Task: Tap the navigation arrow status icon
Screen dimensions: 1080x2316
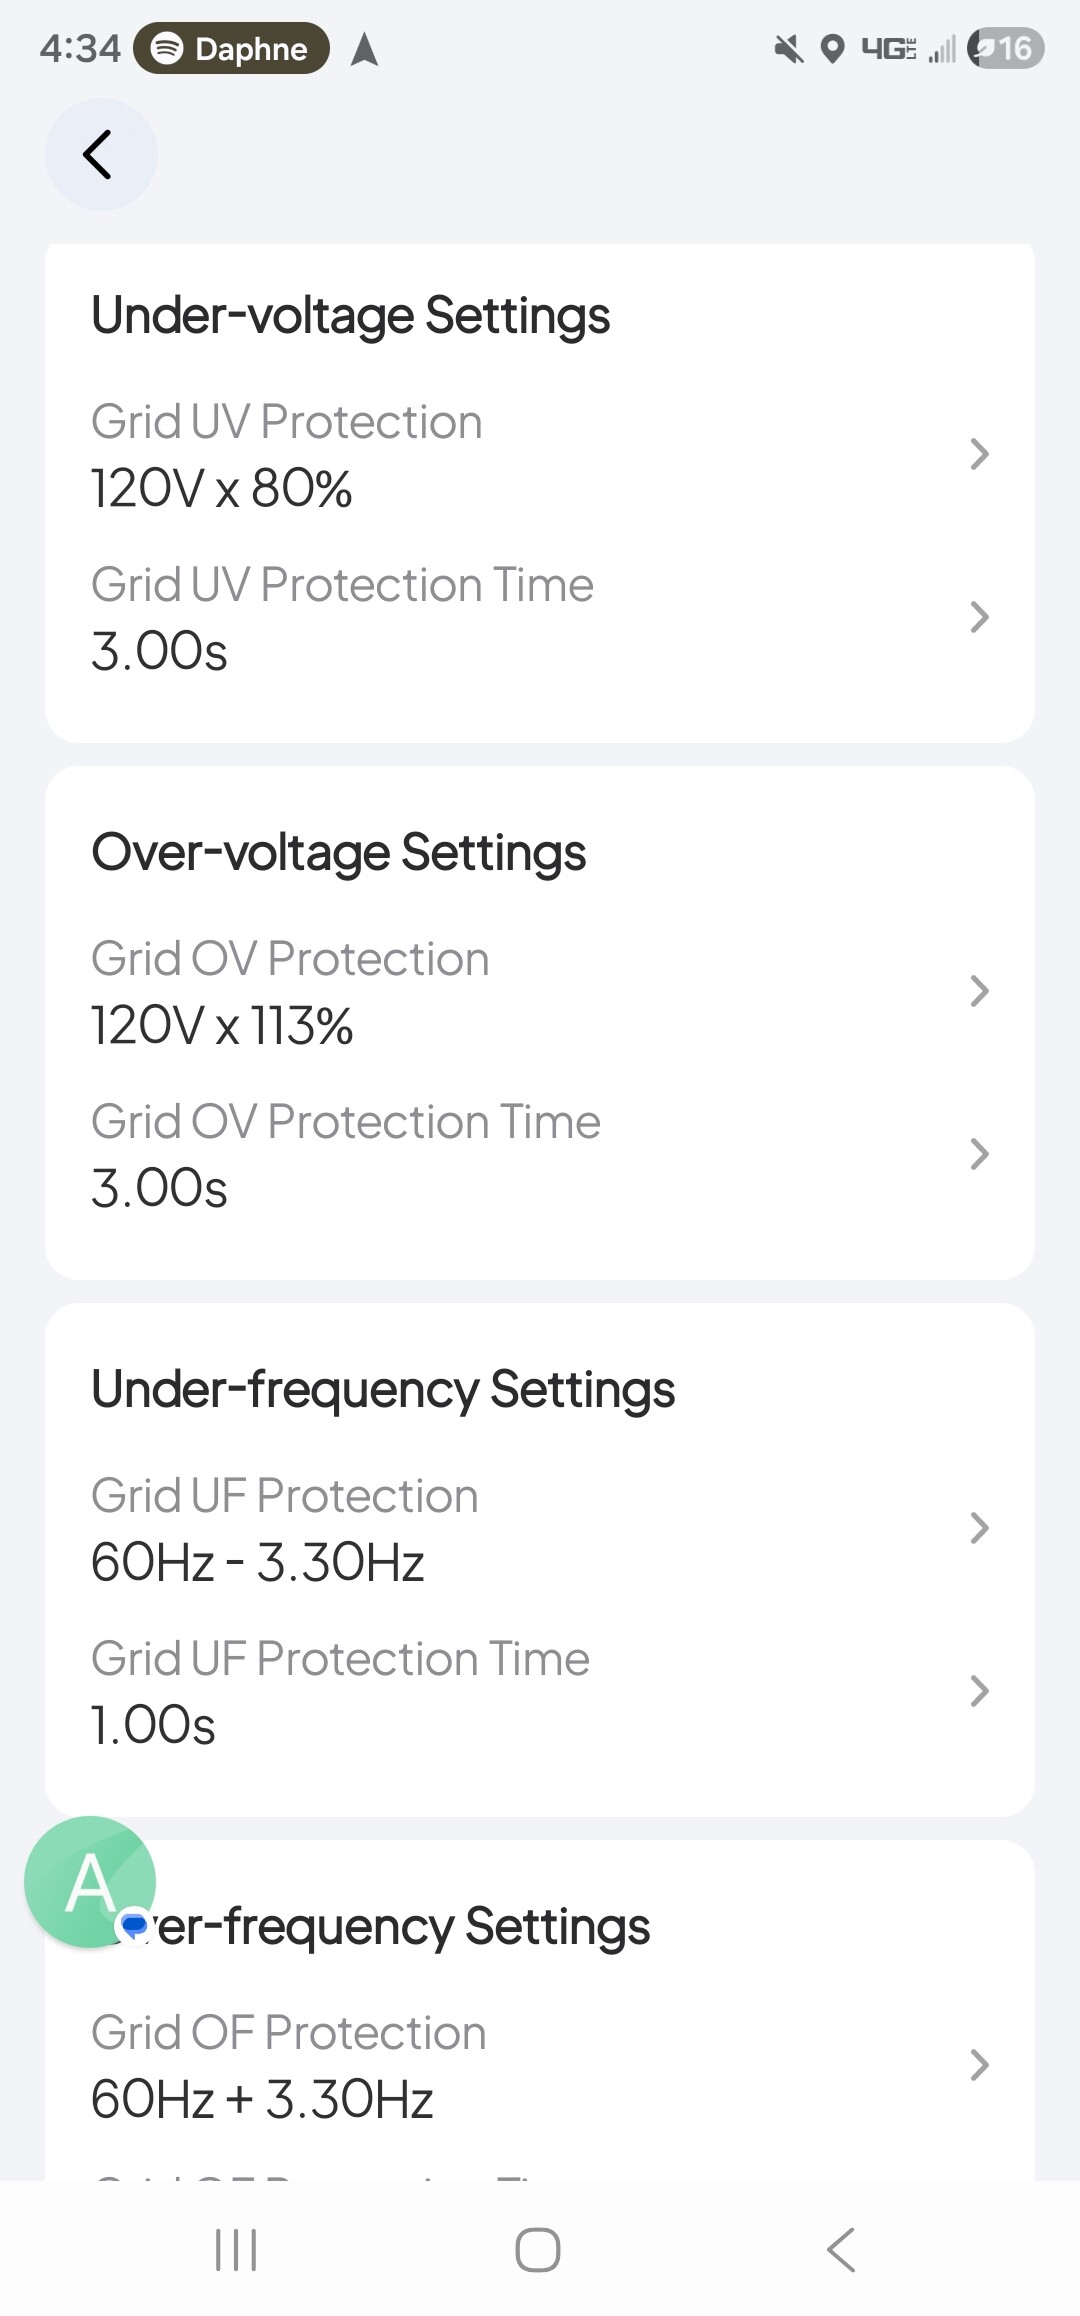Action: (x=365, y=48)
